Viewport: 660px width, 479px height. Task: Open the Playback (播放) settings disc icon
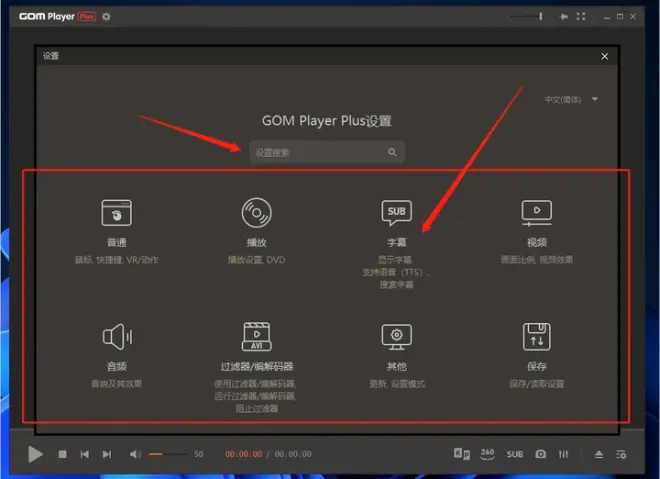[256, 213]
